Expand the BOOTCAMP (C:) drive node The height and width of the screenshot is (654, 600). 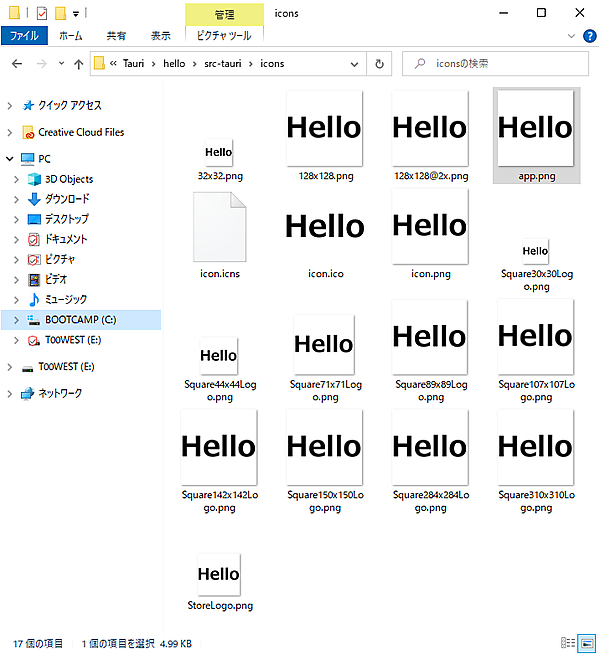point(17,320)
